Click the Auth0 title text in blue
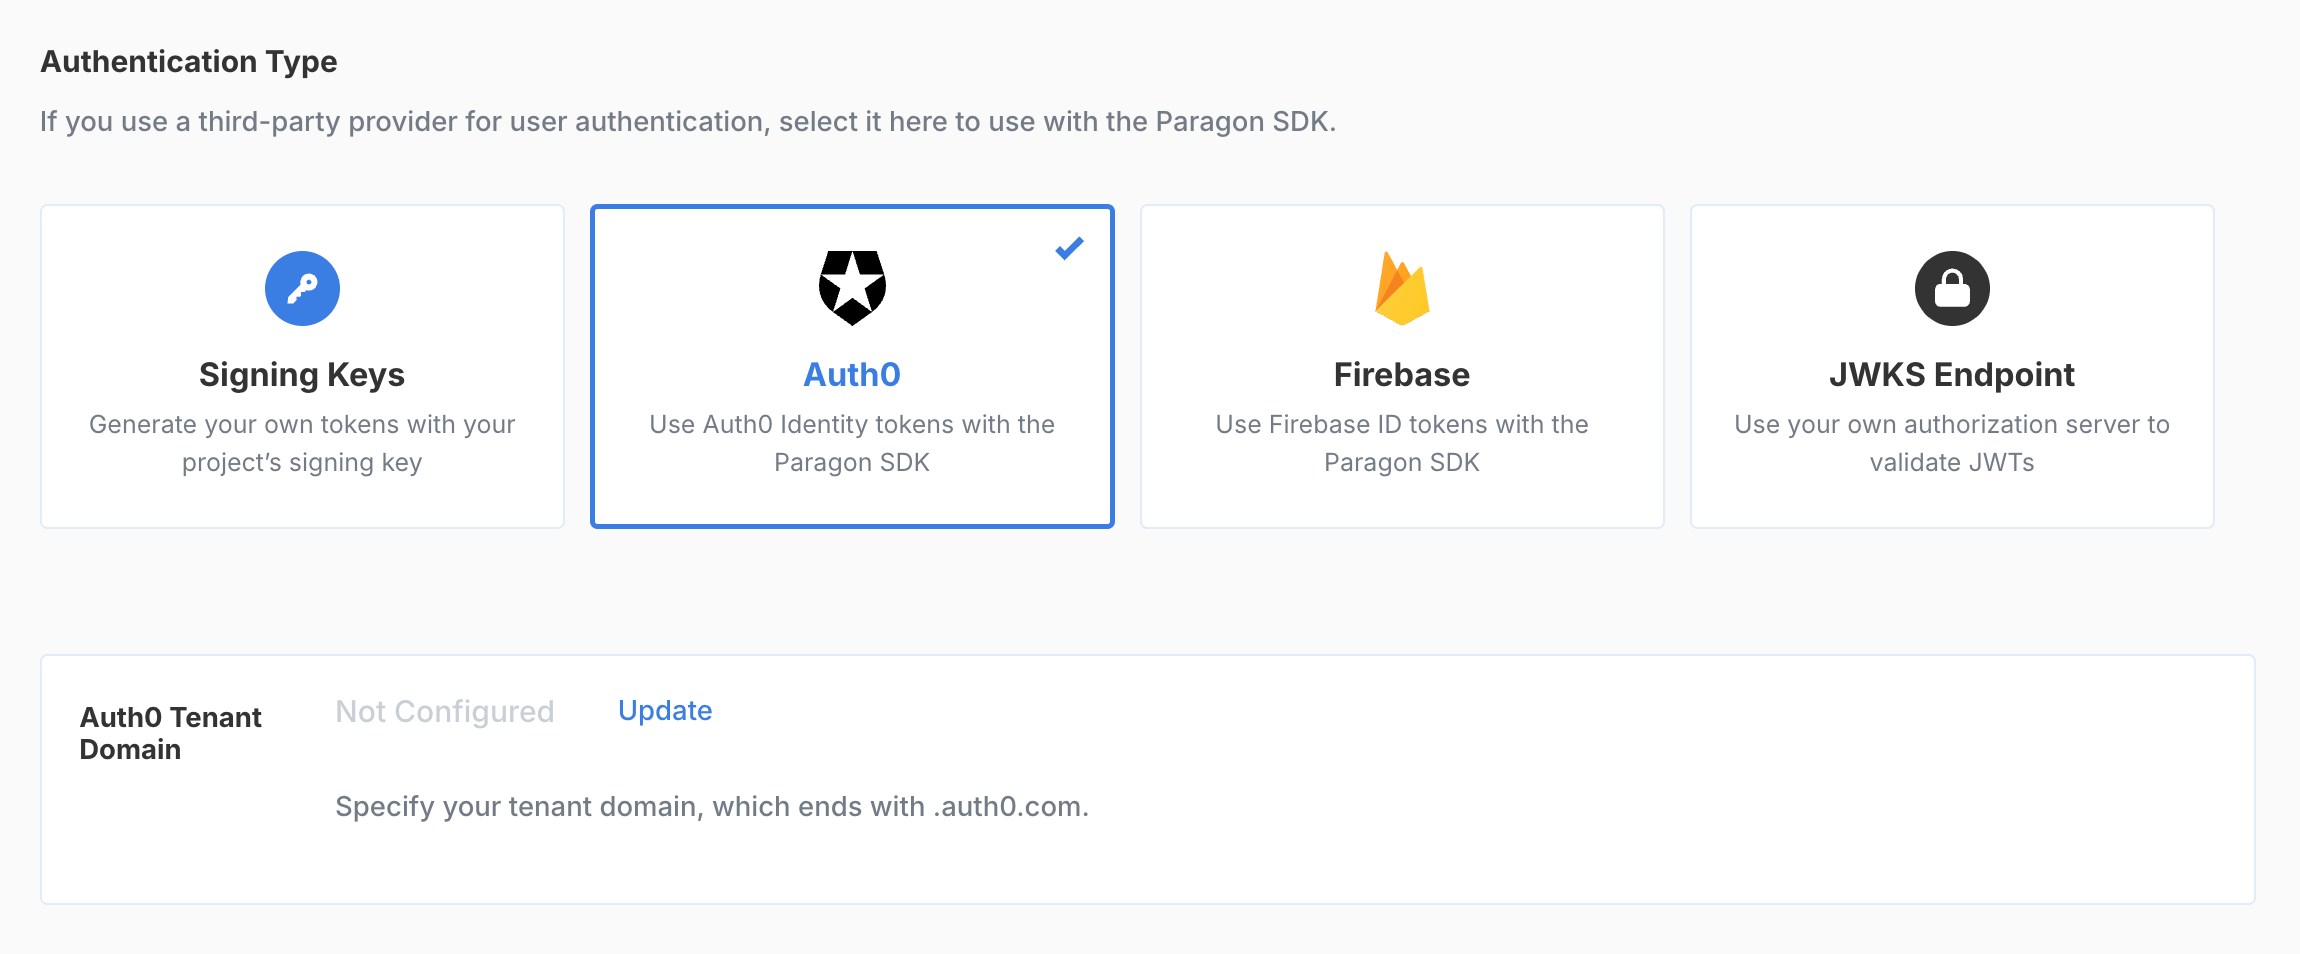The image size is (2300, 954). (x=852, y=374)
